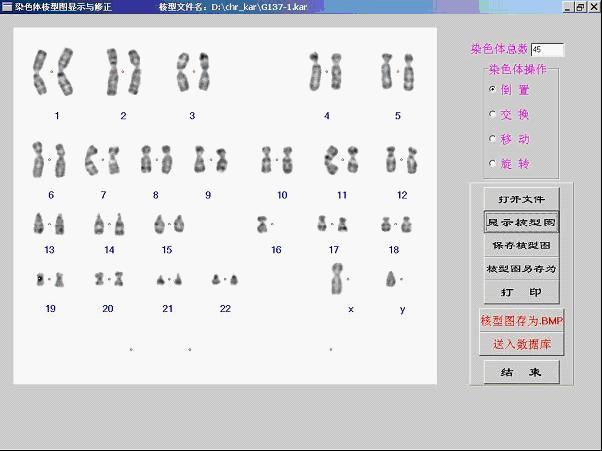This screenshot has width=602, height=451.
Task: Select the 倒置 (invert) radio button
Action: click(492, 89)
